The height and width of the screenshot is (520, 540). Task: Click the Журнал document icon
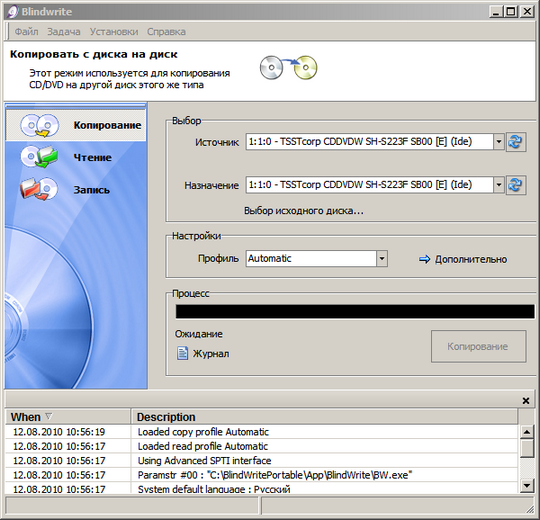(x=182, y=353)
